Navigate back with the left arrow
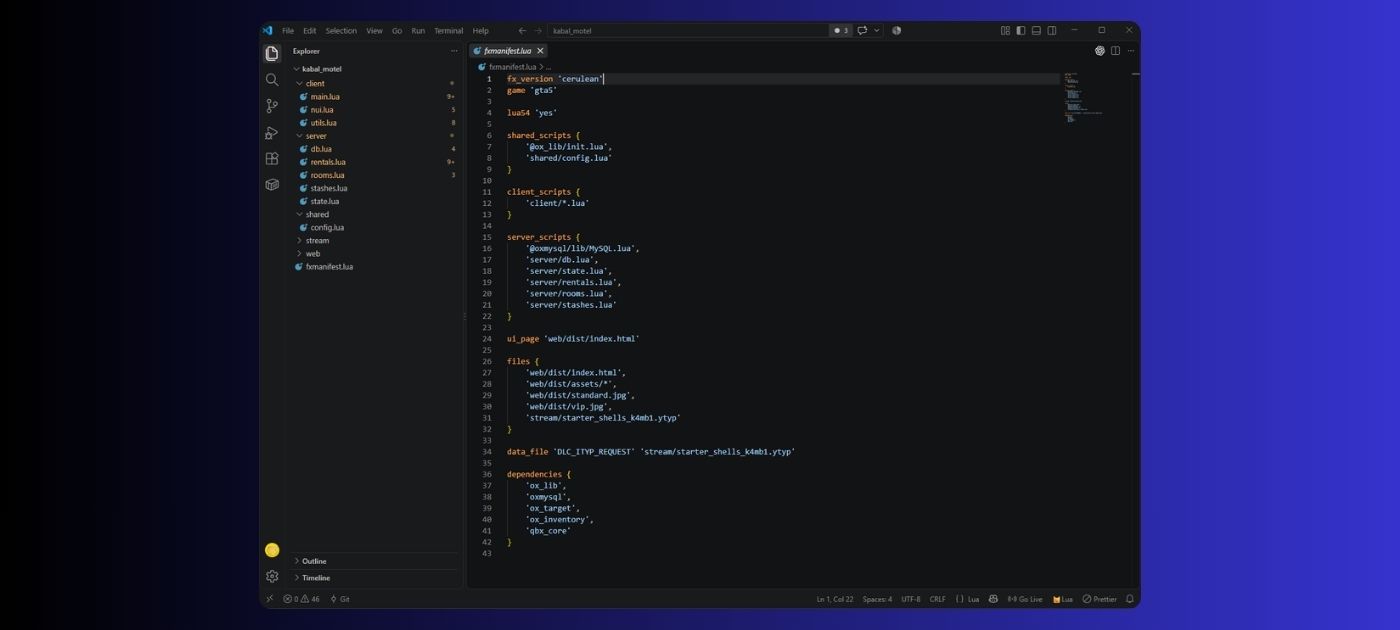The width and height of the screenshot is (1400, 630). (522, 31)
